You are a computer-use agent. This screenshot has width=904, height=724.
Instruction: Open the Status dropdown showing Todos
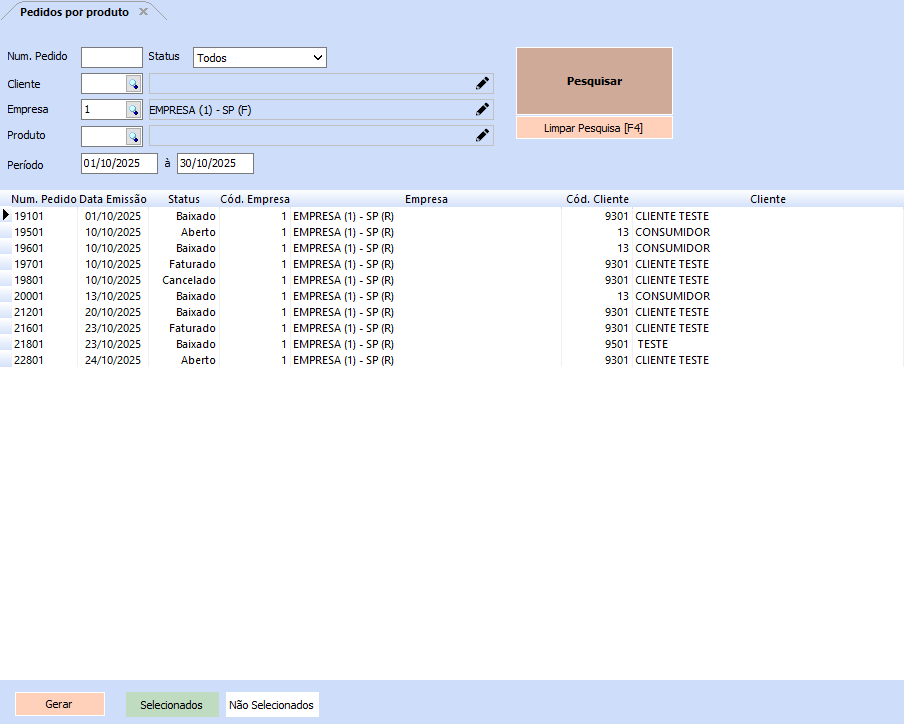[x=260, y=58]
